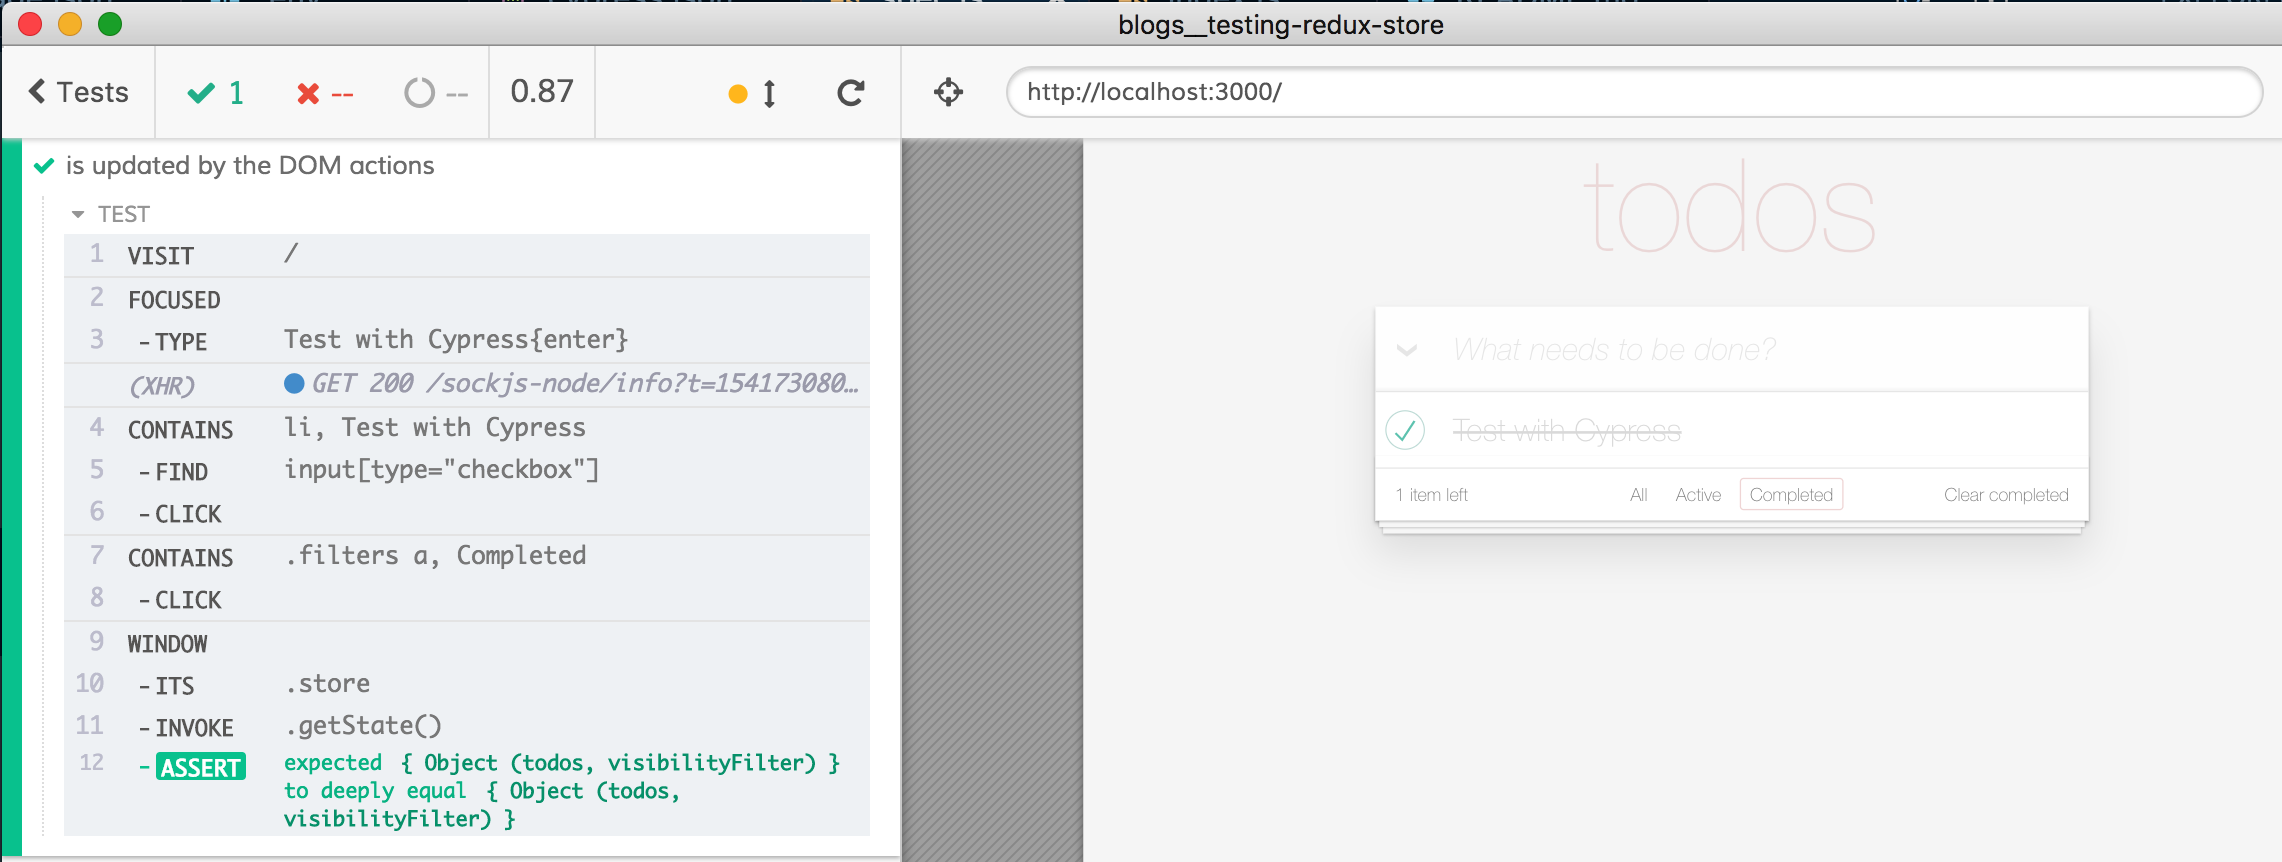Click the URL bar showing http://localhost:3000/
The width and height of the screenshot is (2282, 862).
coord(1634,92)
